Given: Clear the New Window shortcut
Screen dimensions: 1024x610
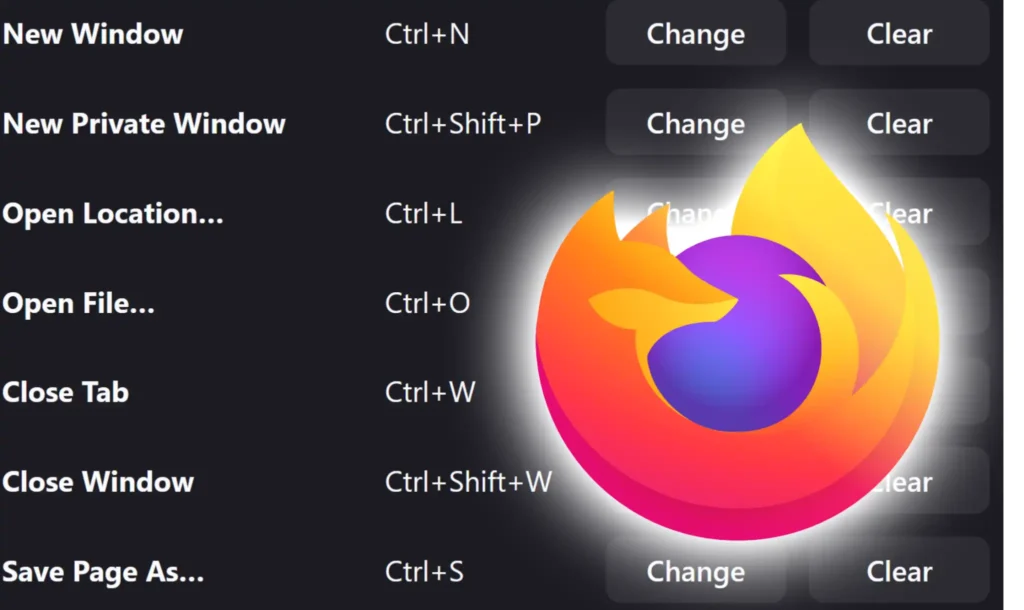Looking at the screenshot, I should pos(899,33).
